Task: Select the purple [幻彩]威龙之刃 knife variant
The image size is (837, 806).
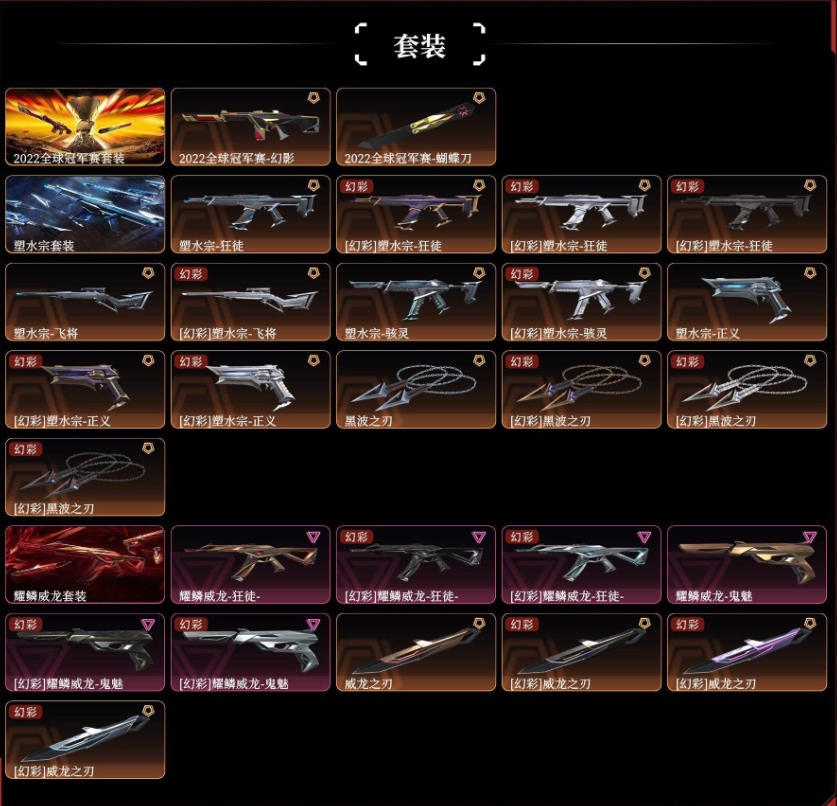Action: point(747,652)
